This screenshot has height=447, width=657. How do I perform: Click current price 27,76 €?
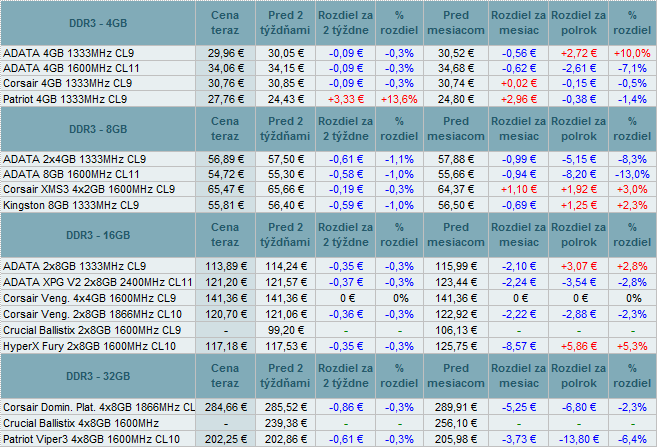[x=225, y=99]
